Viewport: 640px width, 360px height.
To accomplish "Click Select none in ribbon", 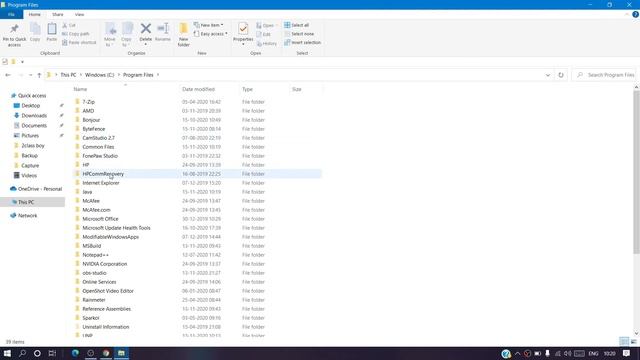I will pyautogui.click(x=299, y=34).
